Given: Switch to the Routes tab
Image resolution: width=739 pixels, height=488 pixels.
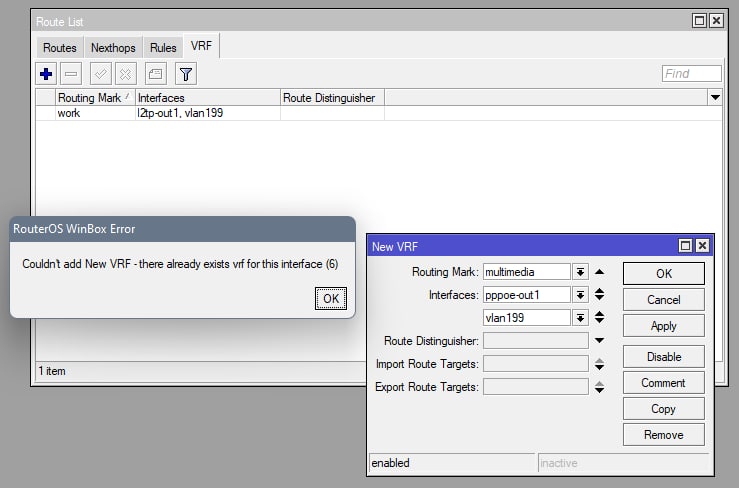Looking at the screenshot, I should click(60, 48).
